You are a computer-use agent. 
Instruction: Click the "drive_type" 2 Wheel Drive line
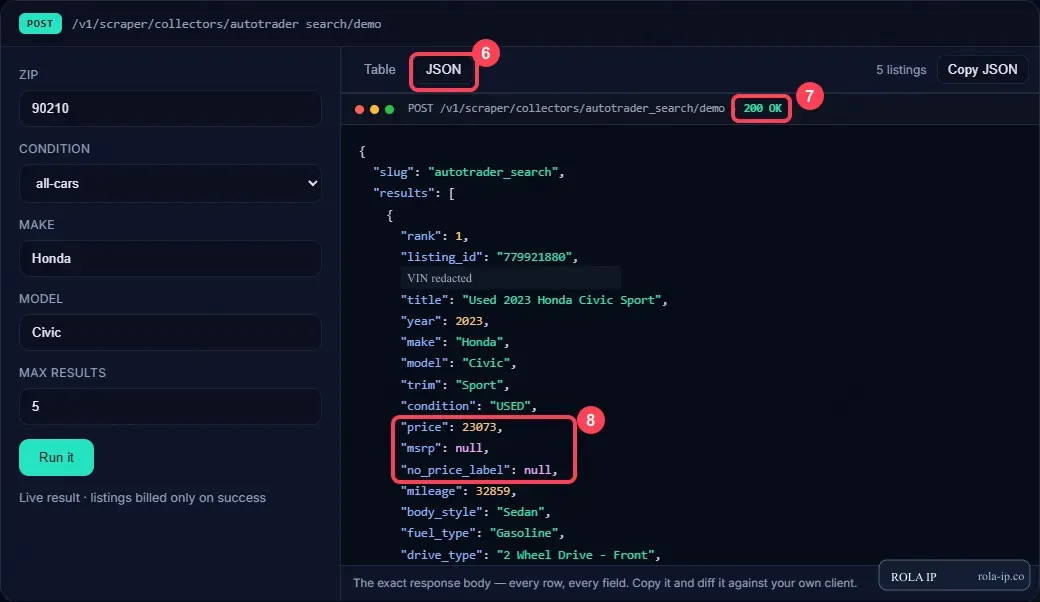tap(530, 555)
